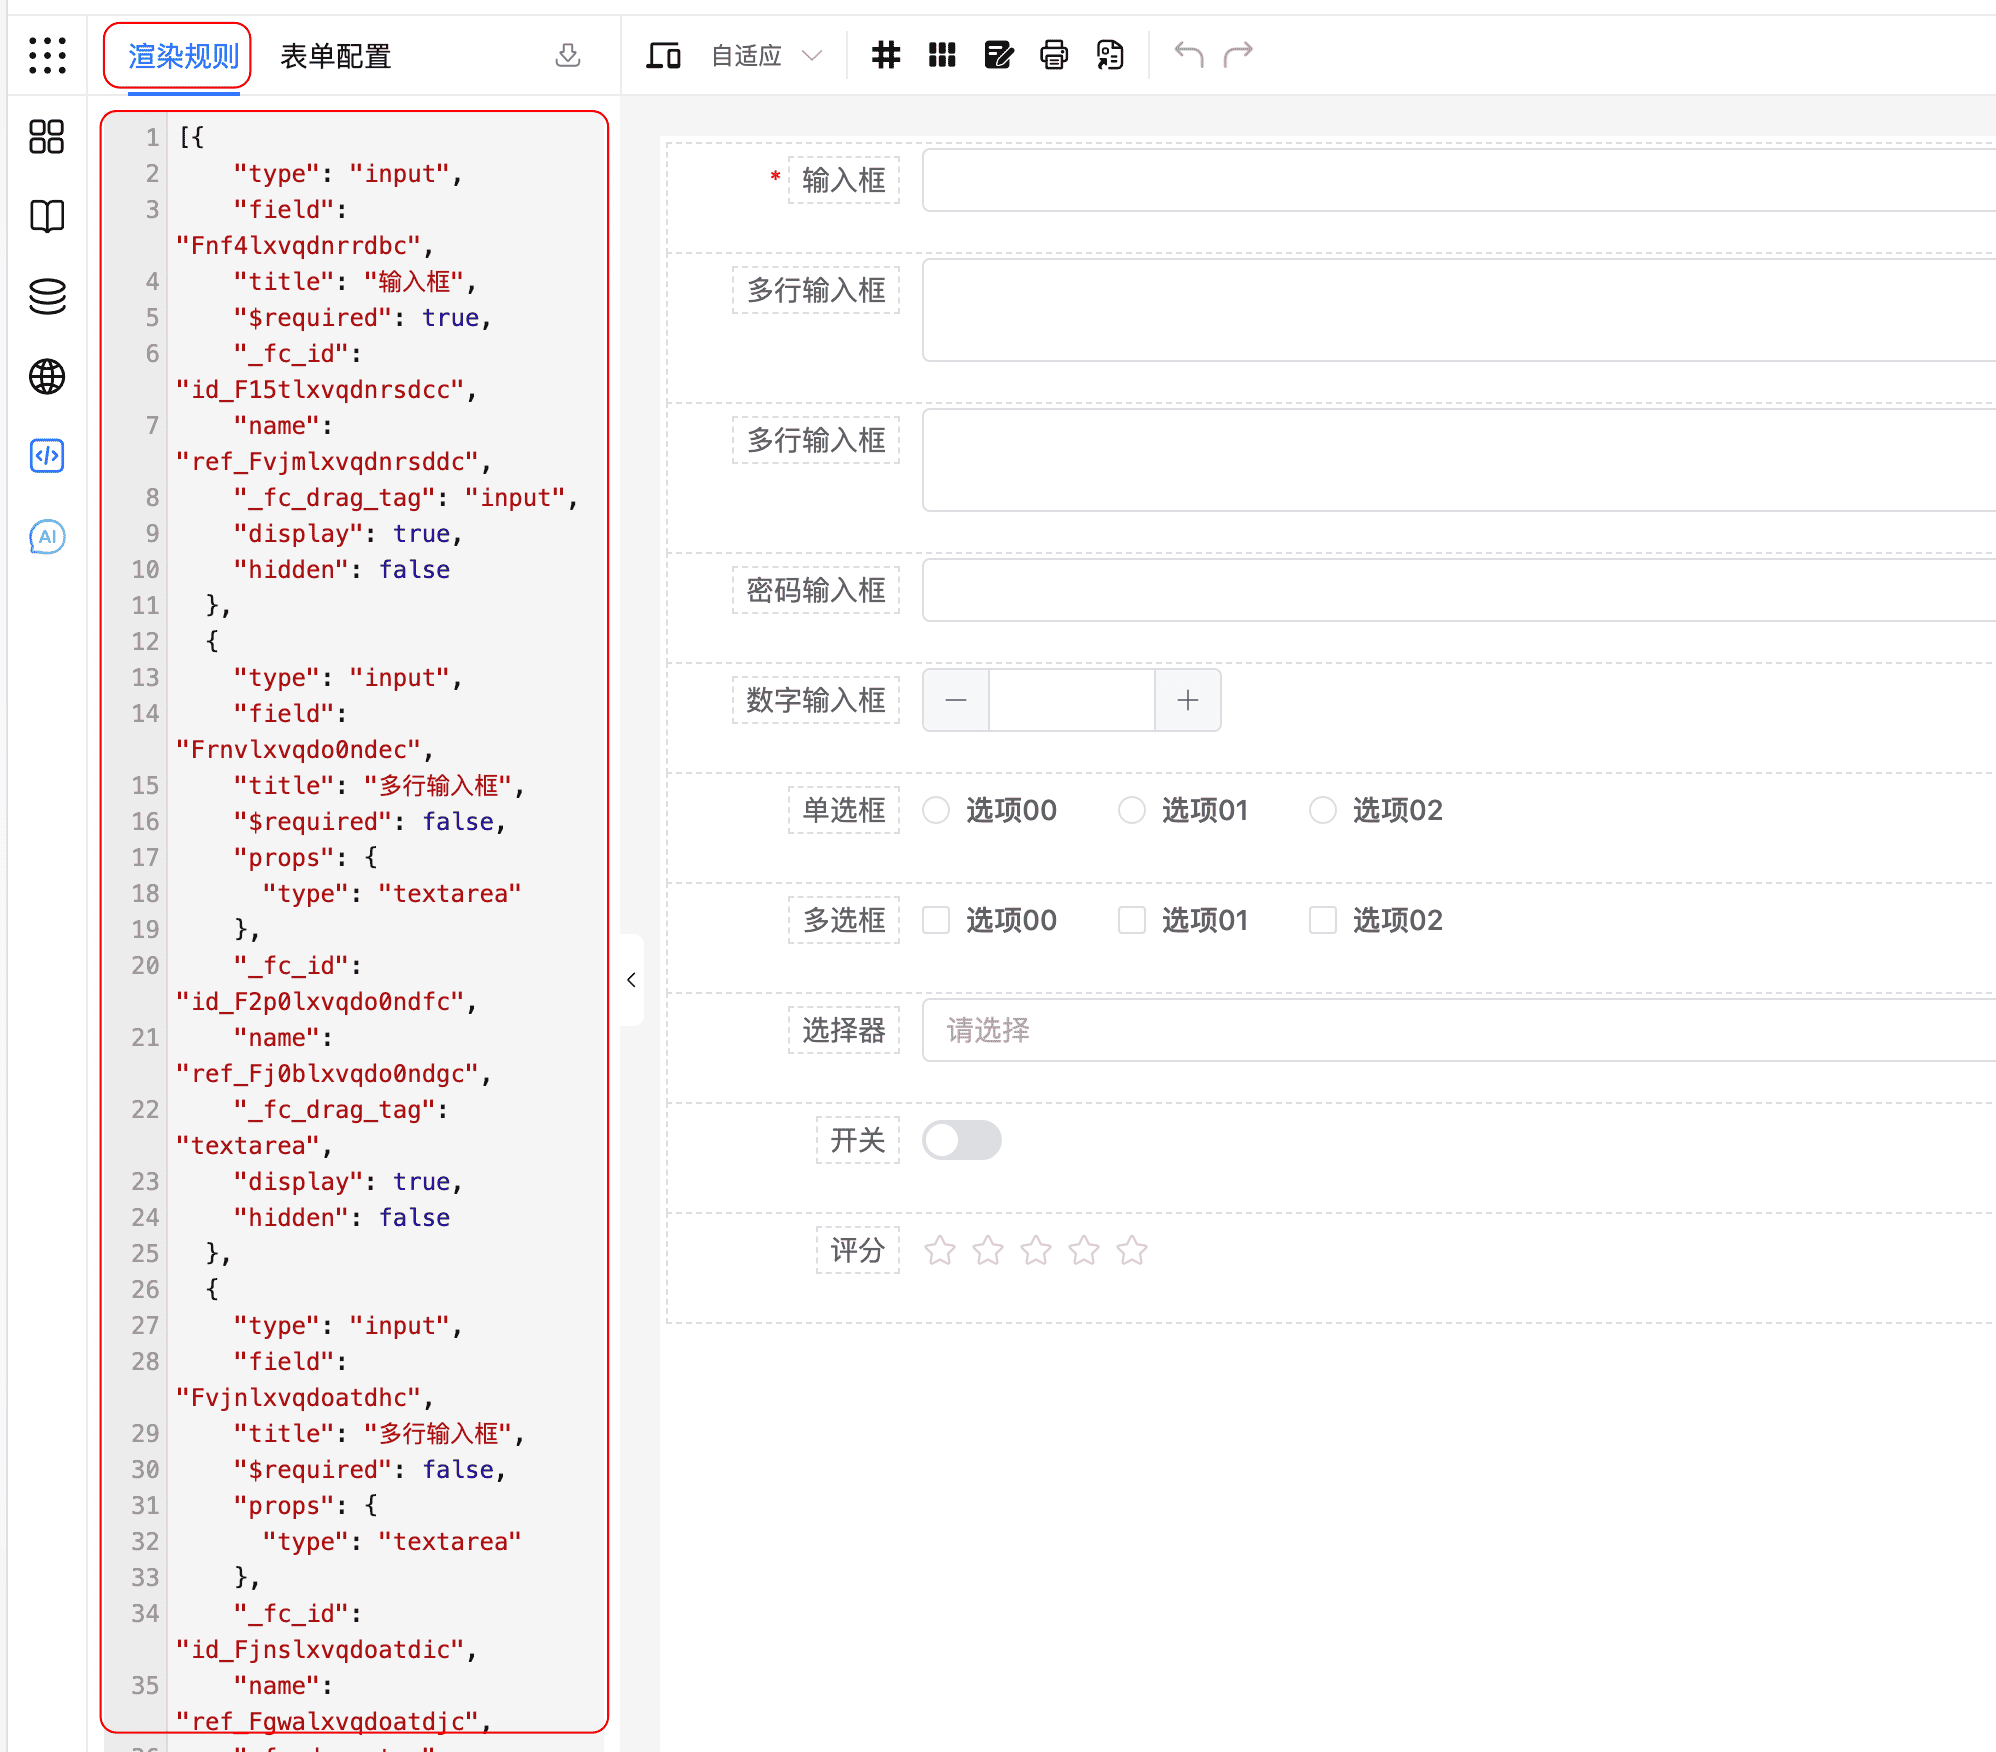Open the components grid panel in sidebar
The image size is (1996, 1752).
pyautogui.click(x=47, y=136)
